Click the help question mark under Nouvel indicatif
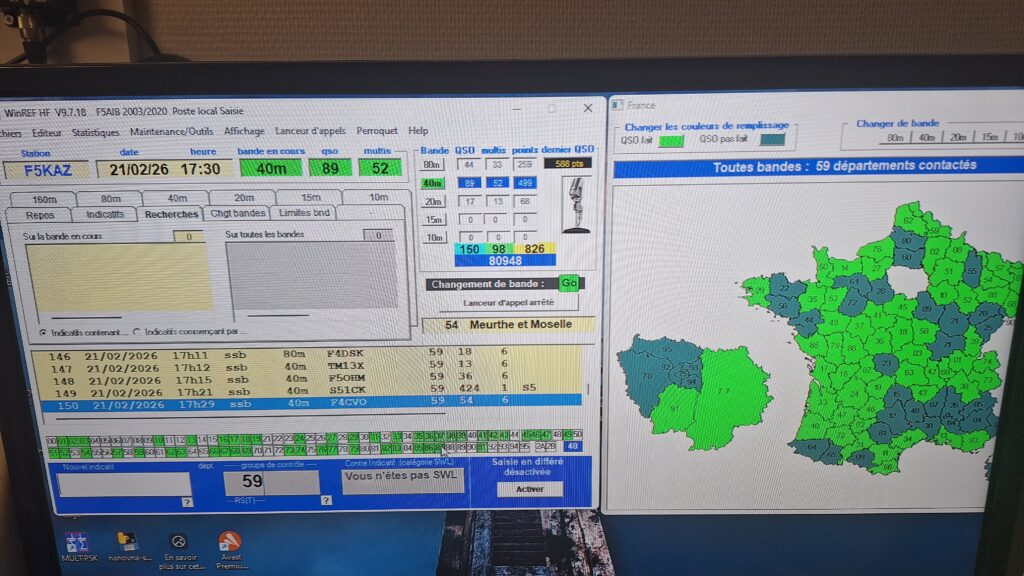The image size is (1024, 576). (186, 502)
